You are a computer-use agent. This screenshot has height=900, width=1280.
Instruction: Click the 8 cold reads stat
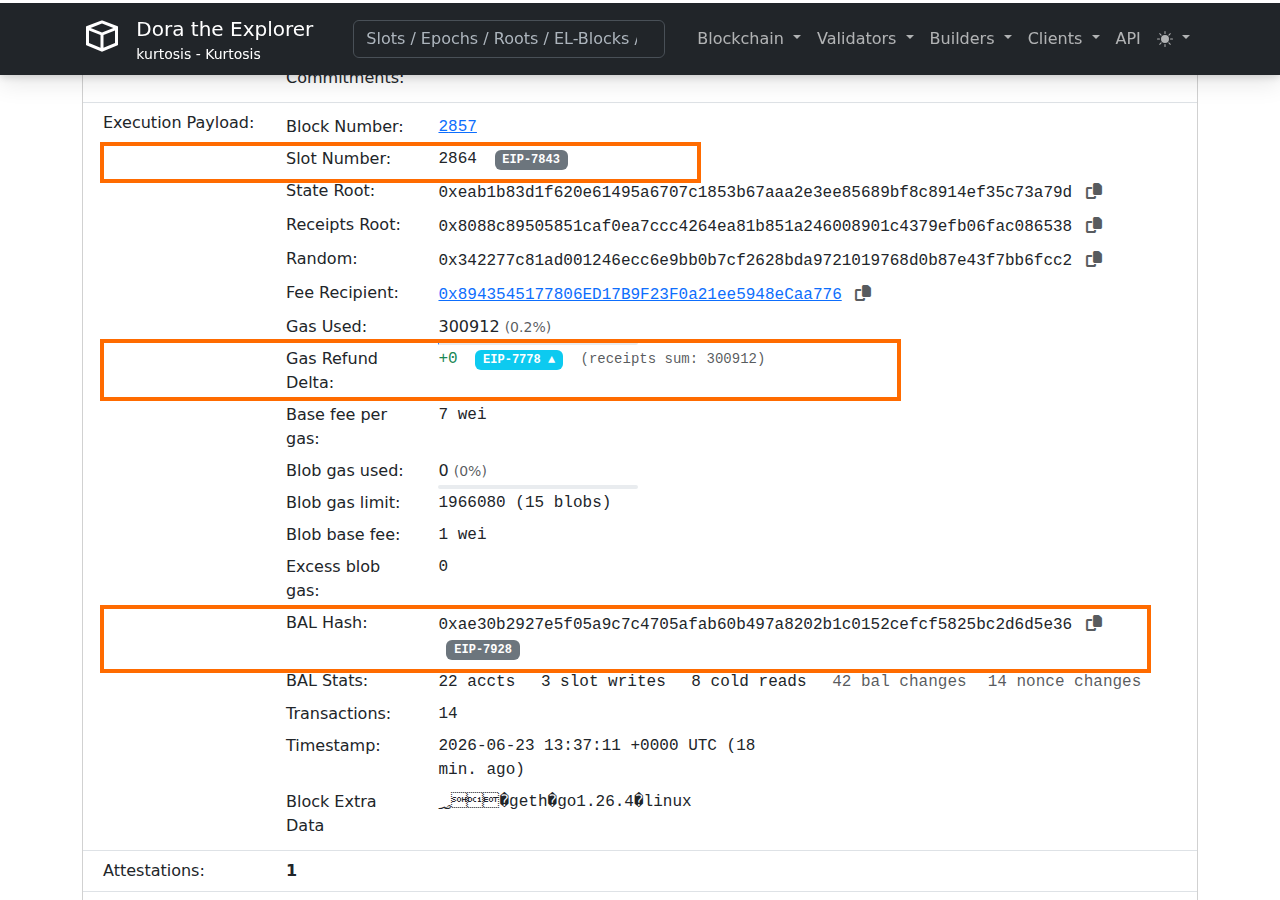[x=748, y=681]
